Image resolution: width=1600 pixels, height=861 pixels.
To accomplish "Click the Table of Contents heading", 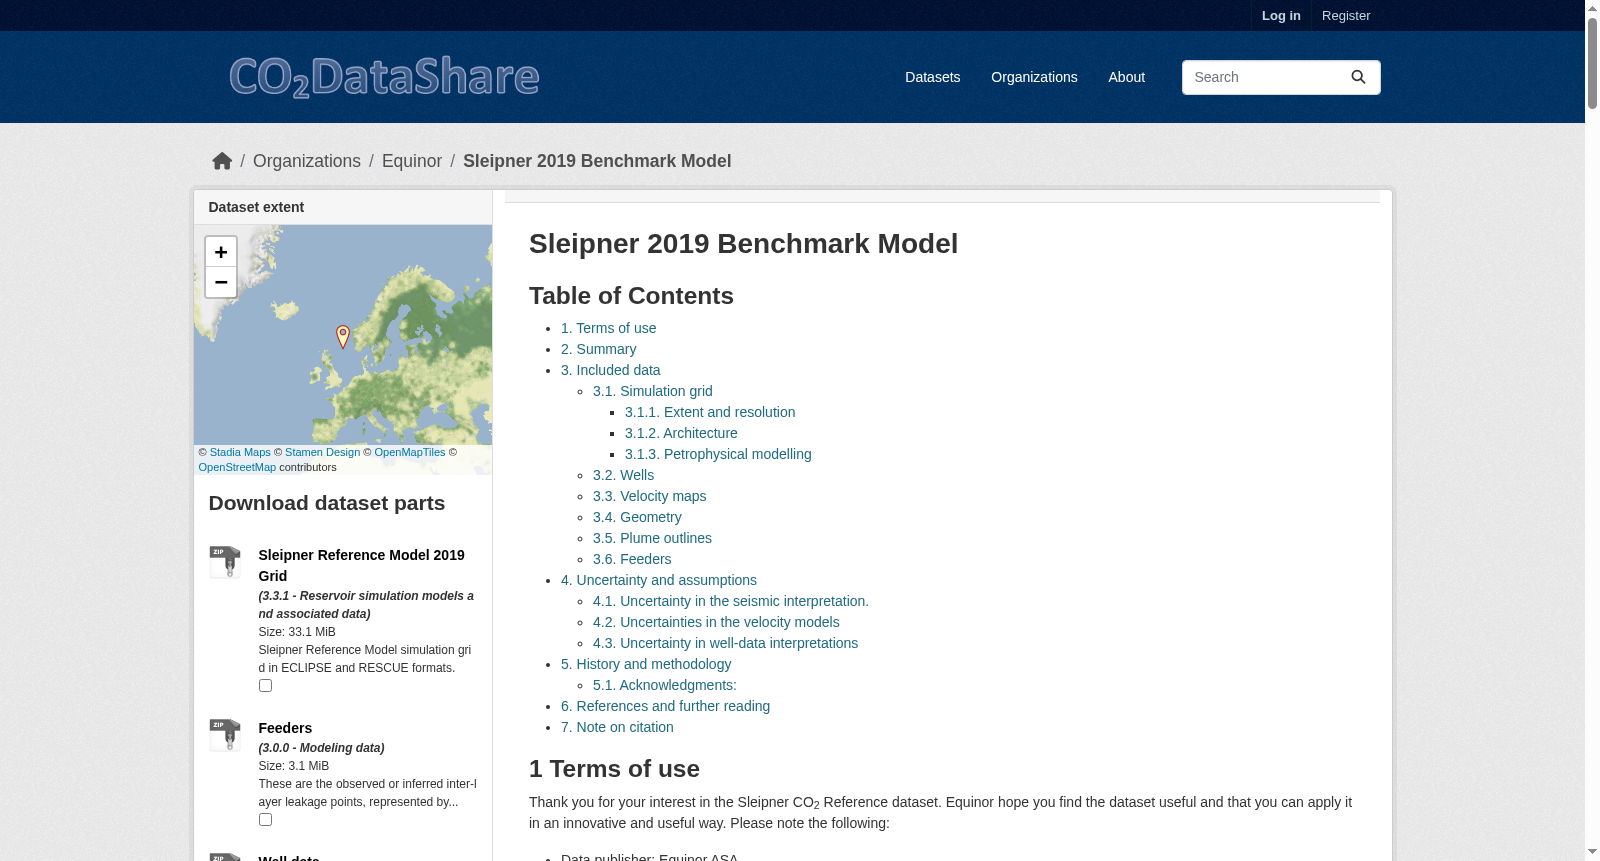I will point(631,296).
